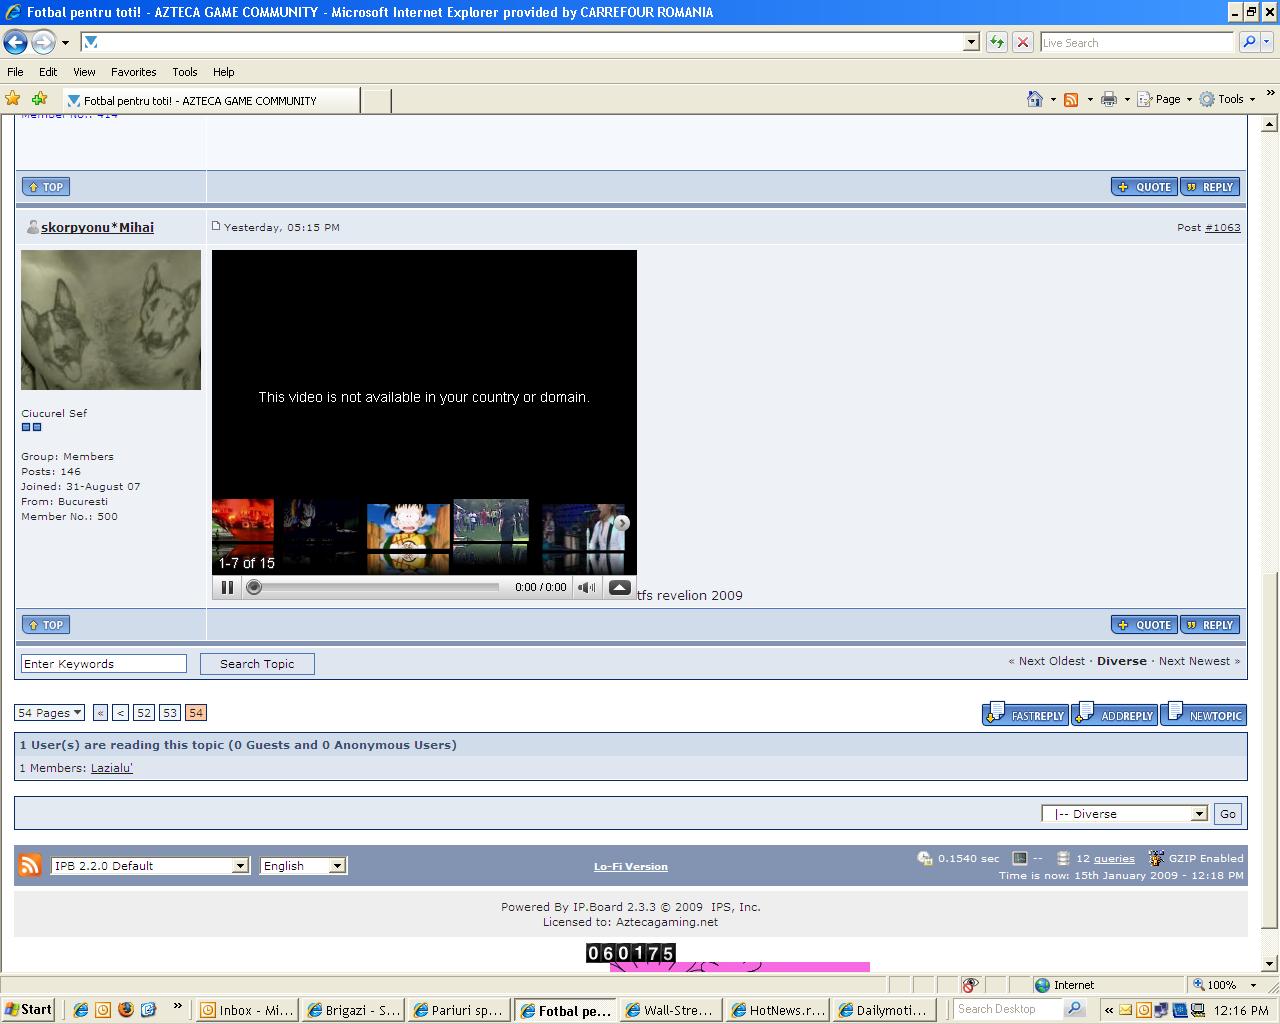
Task: Click the Favorites Center star icon
Action: point(13,99)
